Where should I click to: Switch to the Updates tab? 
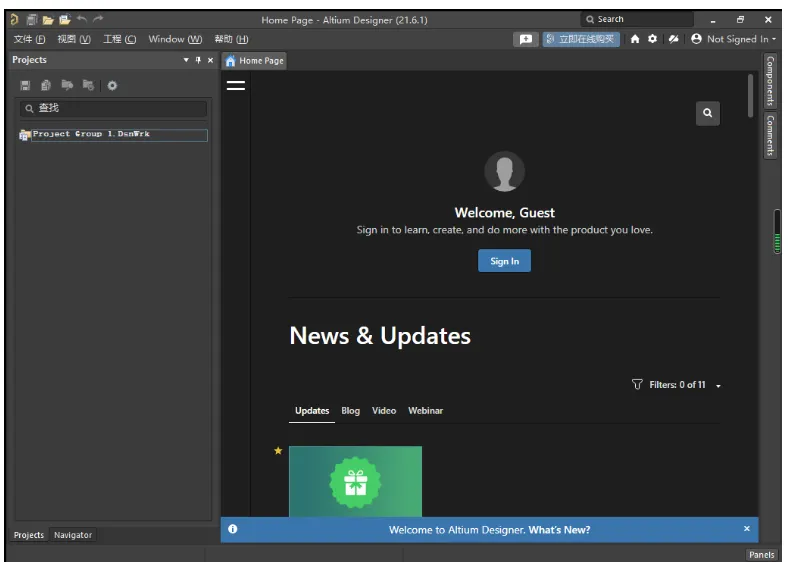[312, 411]
